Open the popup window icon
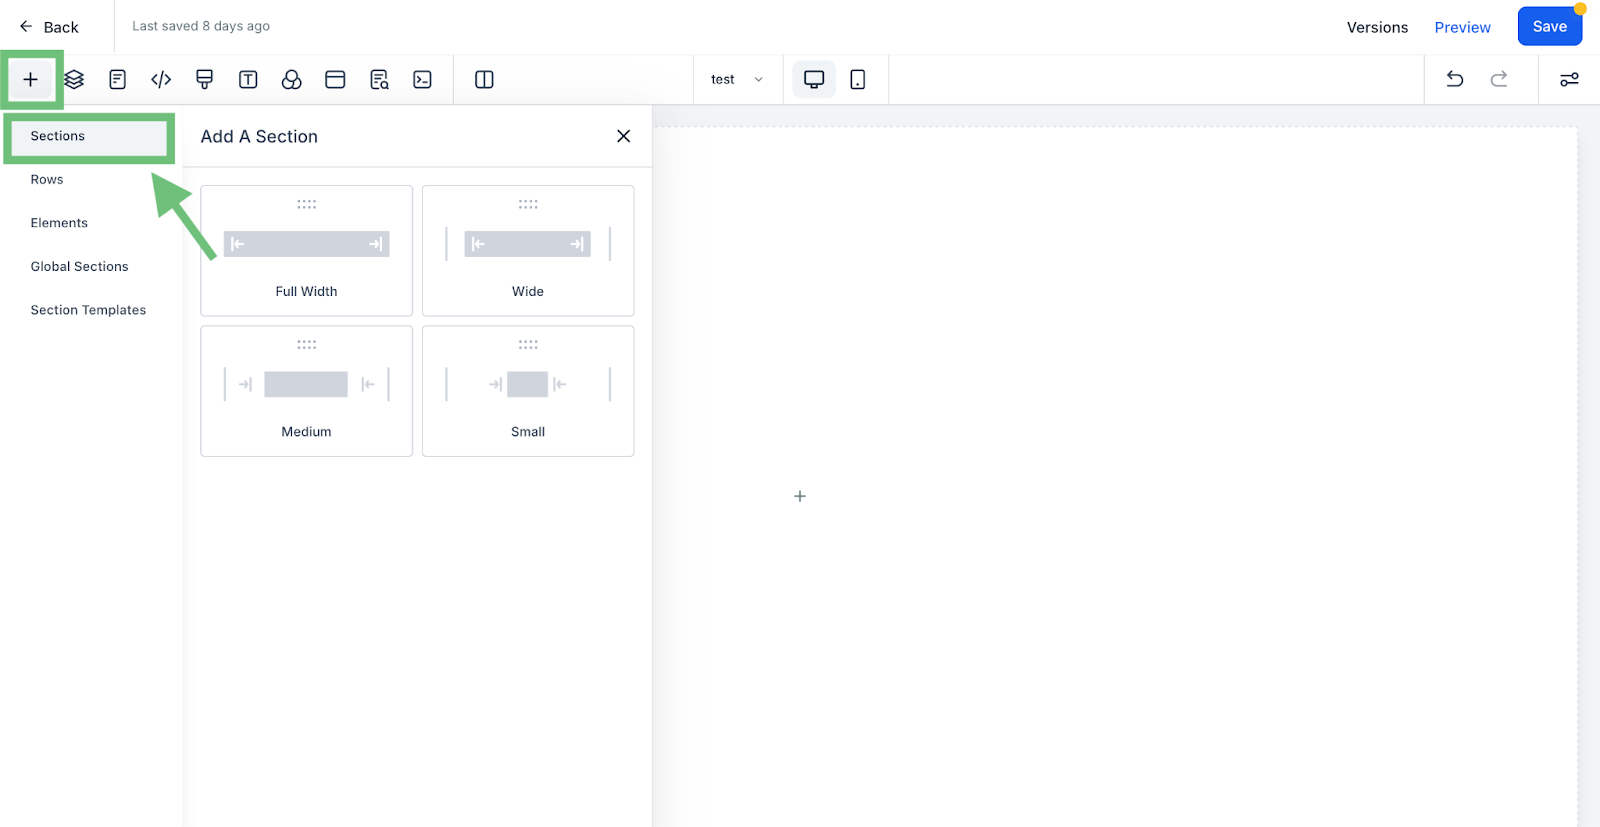The width and height of the screenshot is (1600, 827). (x=335, y=80)
